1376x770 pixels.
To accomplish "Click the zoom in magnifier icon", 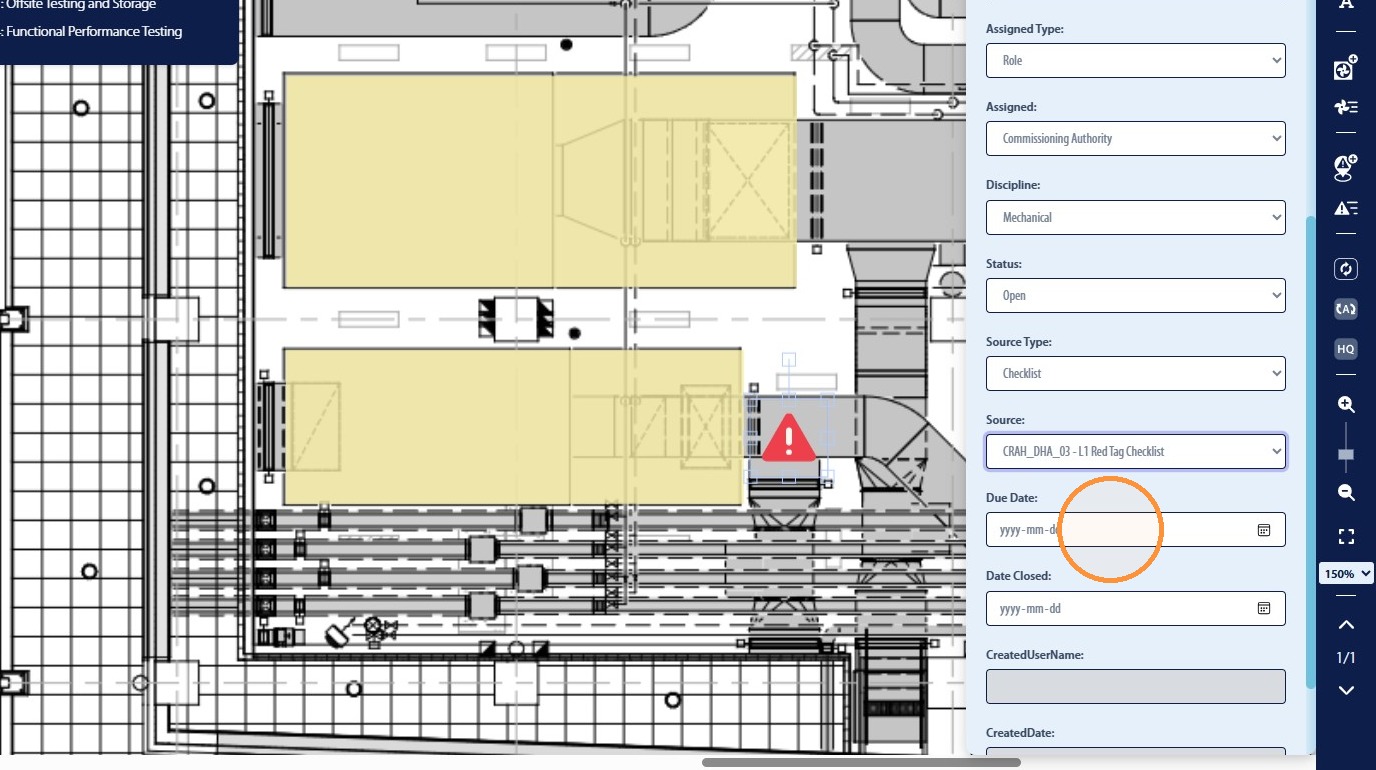I will (1346, 405).
